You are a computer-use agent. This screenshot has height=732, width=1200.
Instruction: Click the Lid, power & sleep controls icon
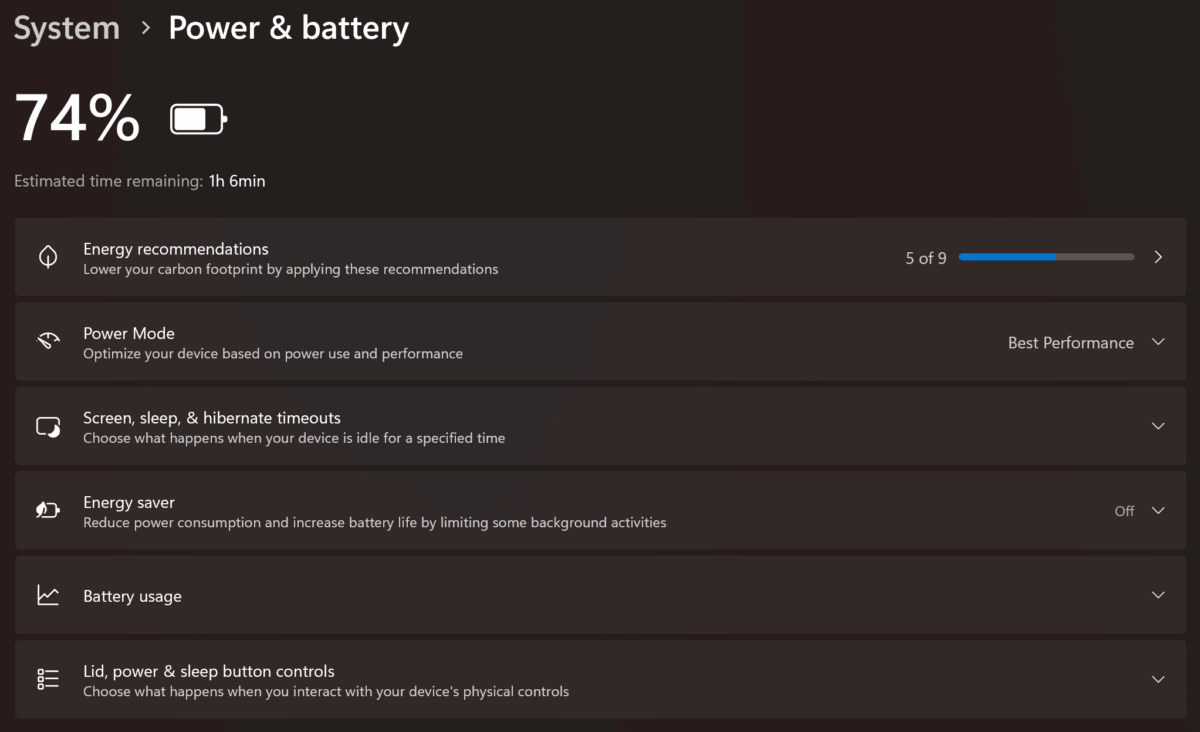[48, 680]
